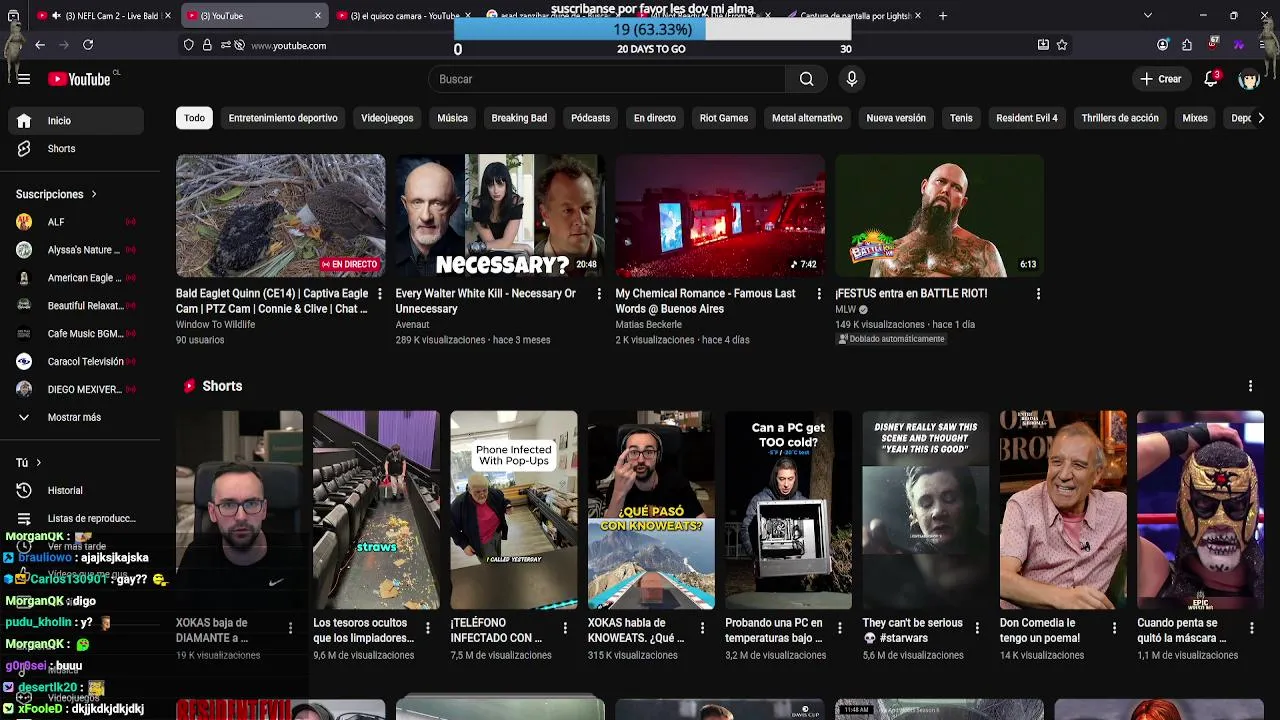
Task: Open a new browser tab with plus
Action: (x=943, y=15)
